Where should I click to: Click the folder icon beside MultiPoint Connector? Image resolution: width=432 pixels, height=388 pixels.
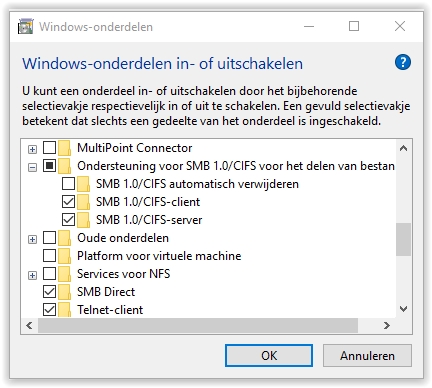[65, 148]
